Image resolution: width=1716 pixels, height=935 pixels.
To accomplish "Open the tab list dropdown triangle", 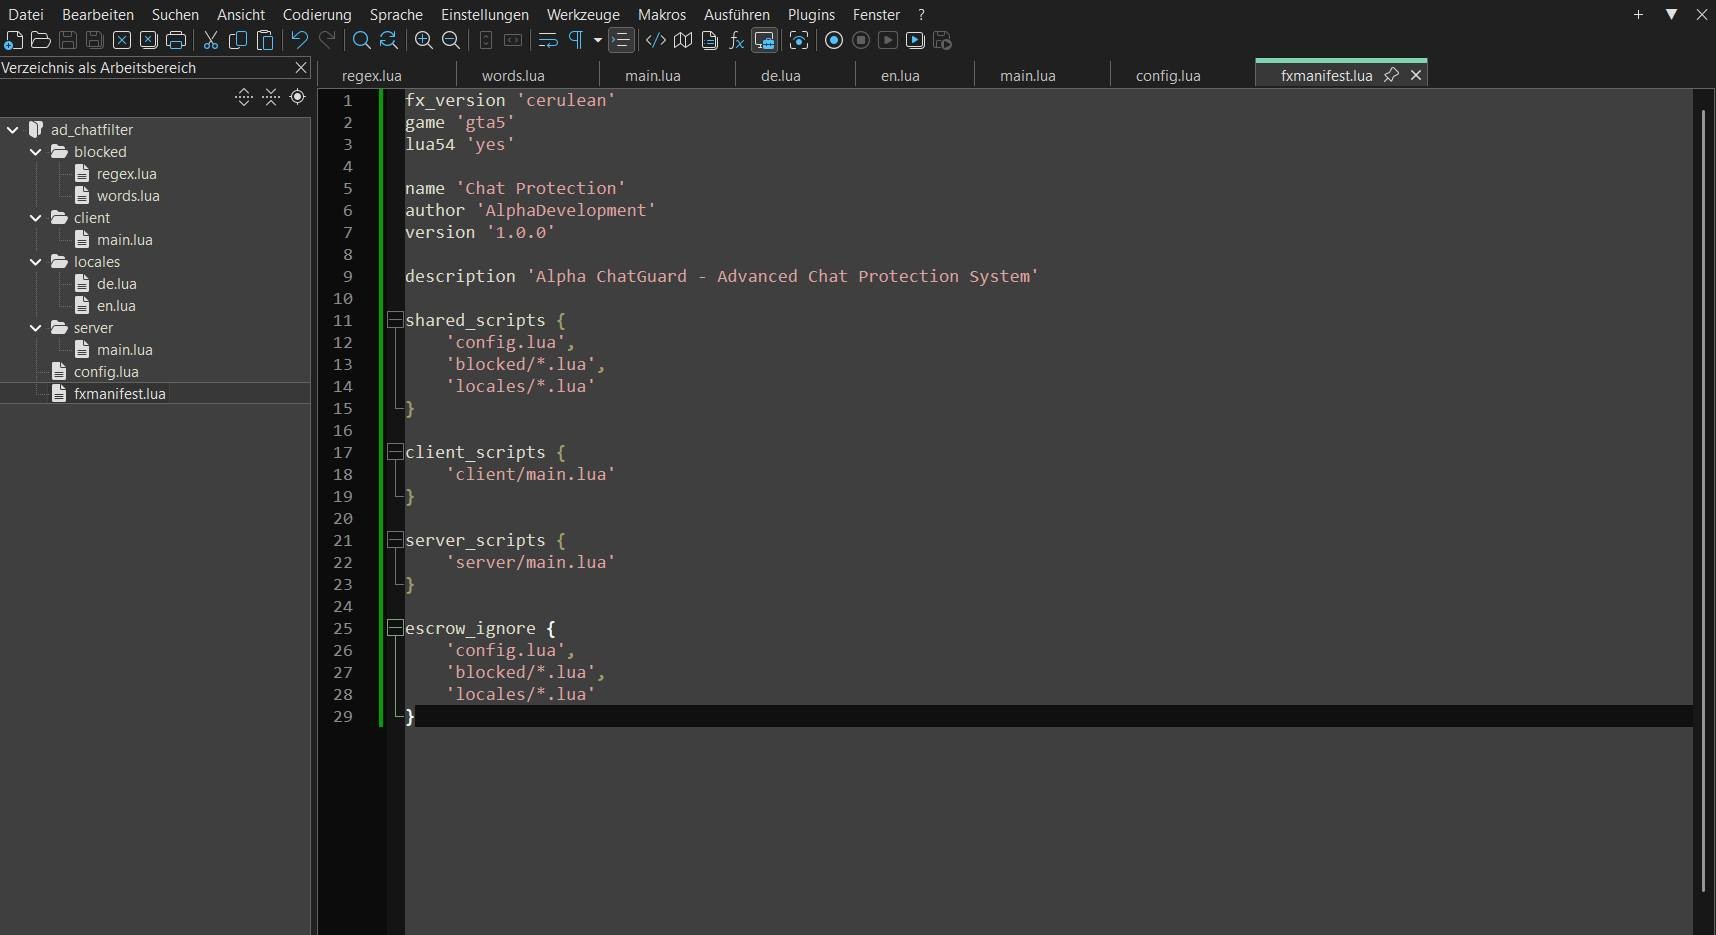I will [x=1671, y=14].
